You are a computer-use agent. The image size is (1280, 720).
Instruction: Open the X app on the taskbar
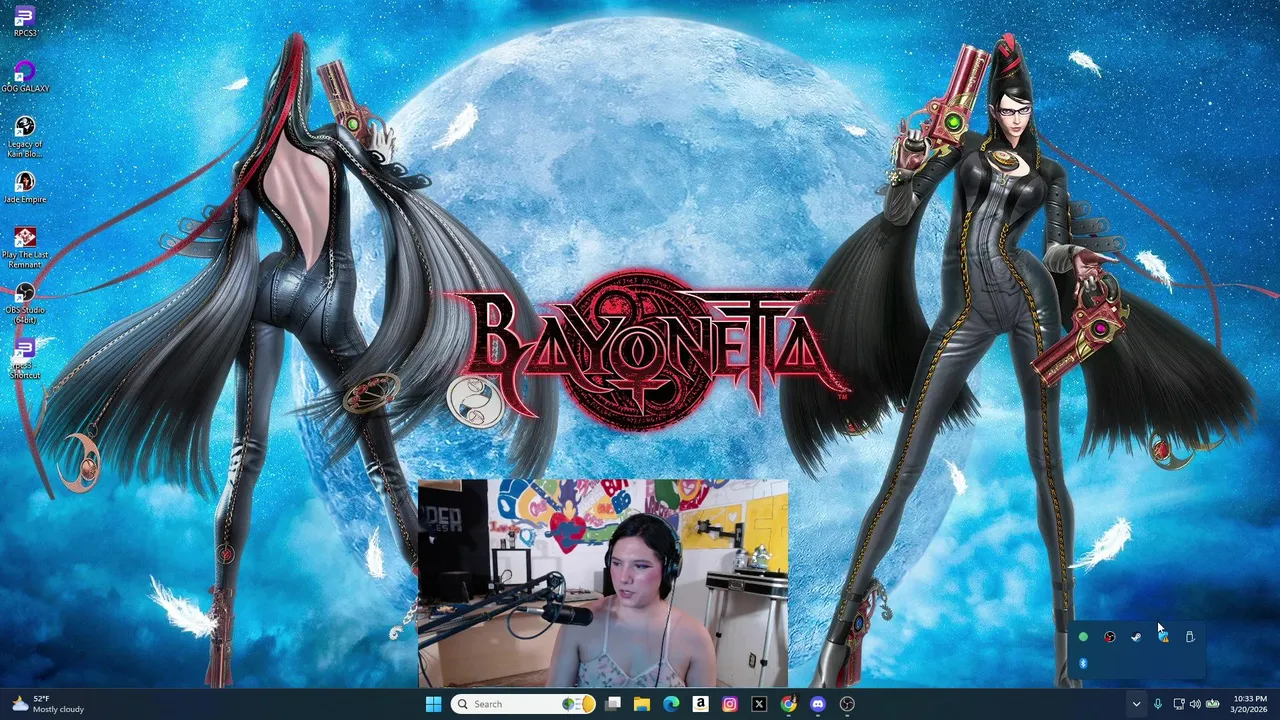759,704
